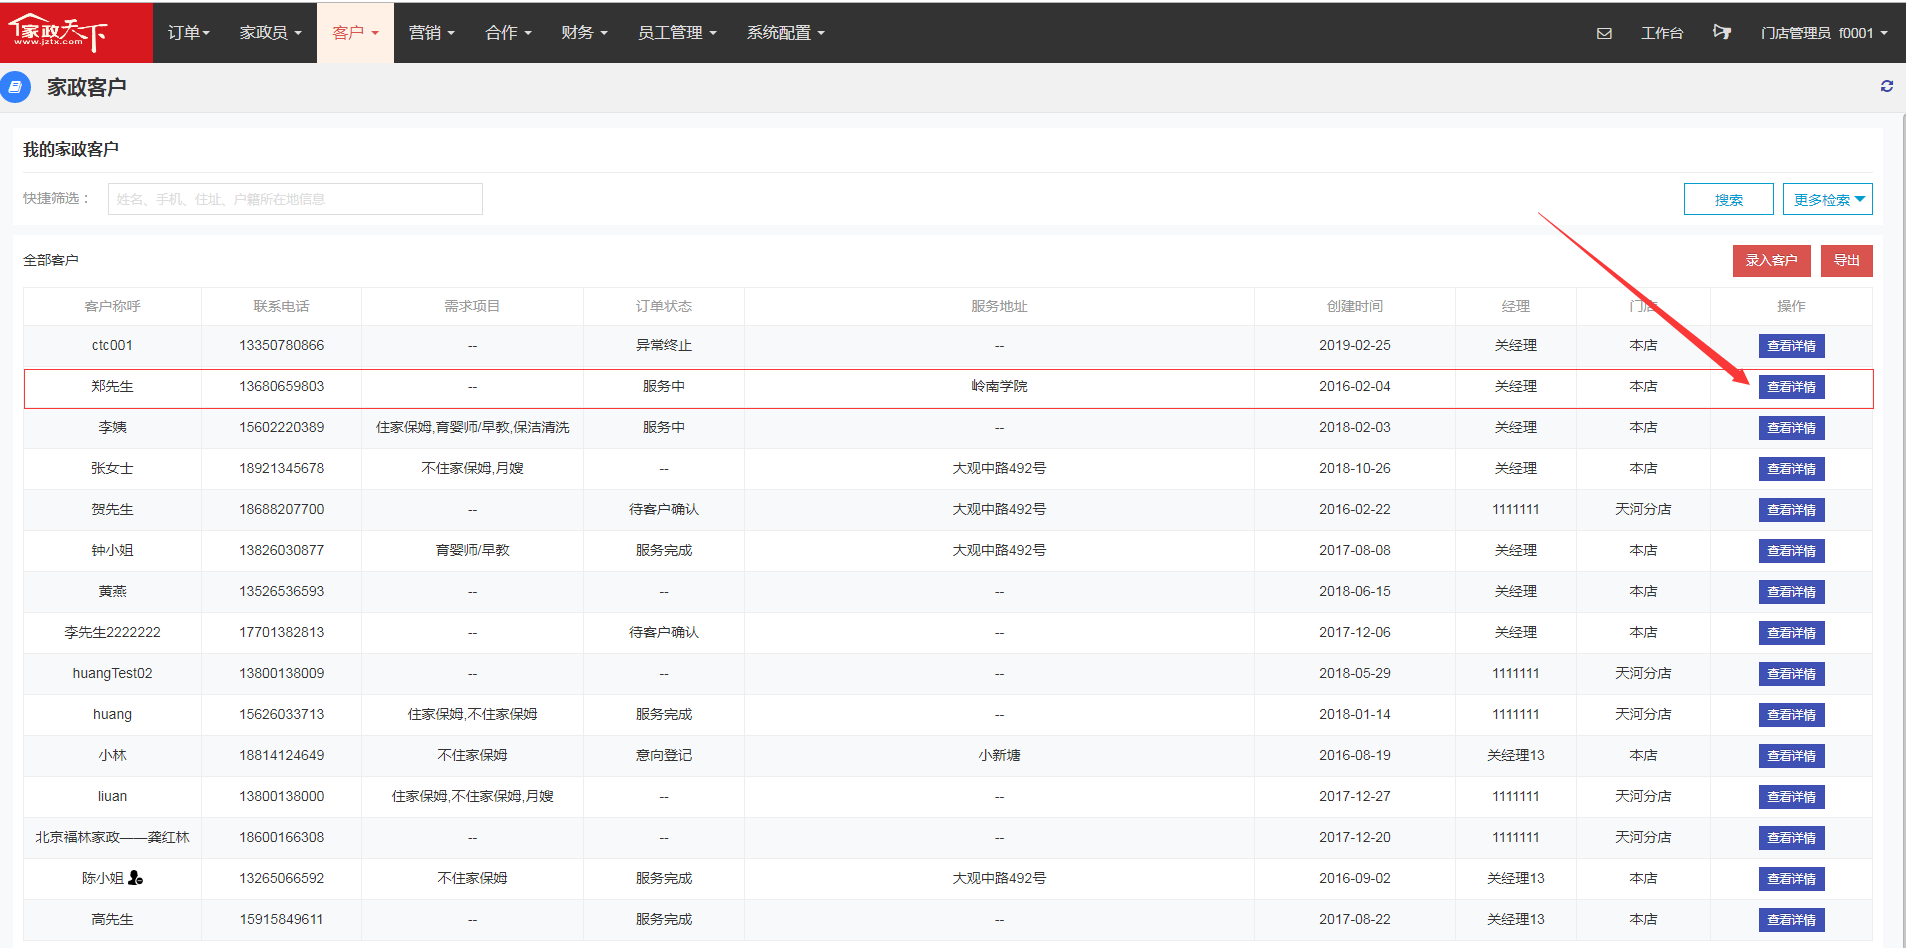Screen dimensions: 1906x948
Task: Click the date 2017-12-06
Action: coord(1355,632)
